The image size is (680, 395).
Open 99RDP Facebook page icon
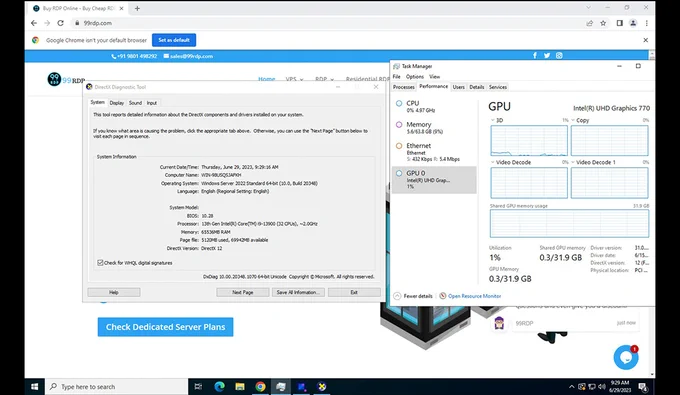pyautogui.click(x=535, y=55)
